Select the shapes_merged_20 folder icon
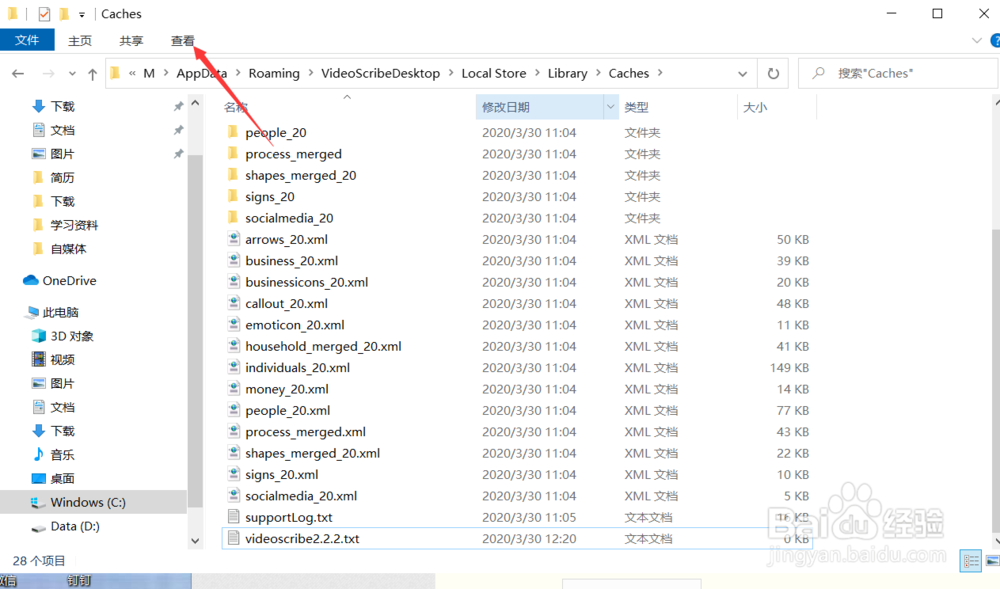Screen dimensions: 1000x589 click(x=233, y=175)
